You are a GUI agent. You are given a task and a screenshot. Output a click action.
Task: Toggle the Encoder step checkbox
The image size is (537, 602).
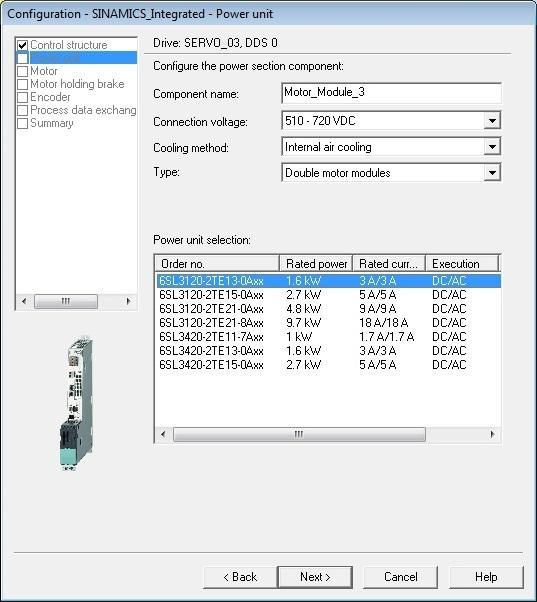tap(23, 98)
